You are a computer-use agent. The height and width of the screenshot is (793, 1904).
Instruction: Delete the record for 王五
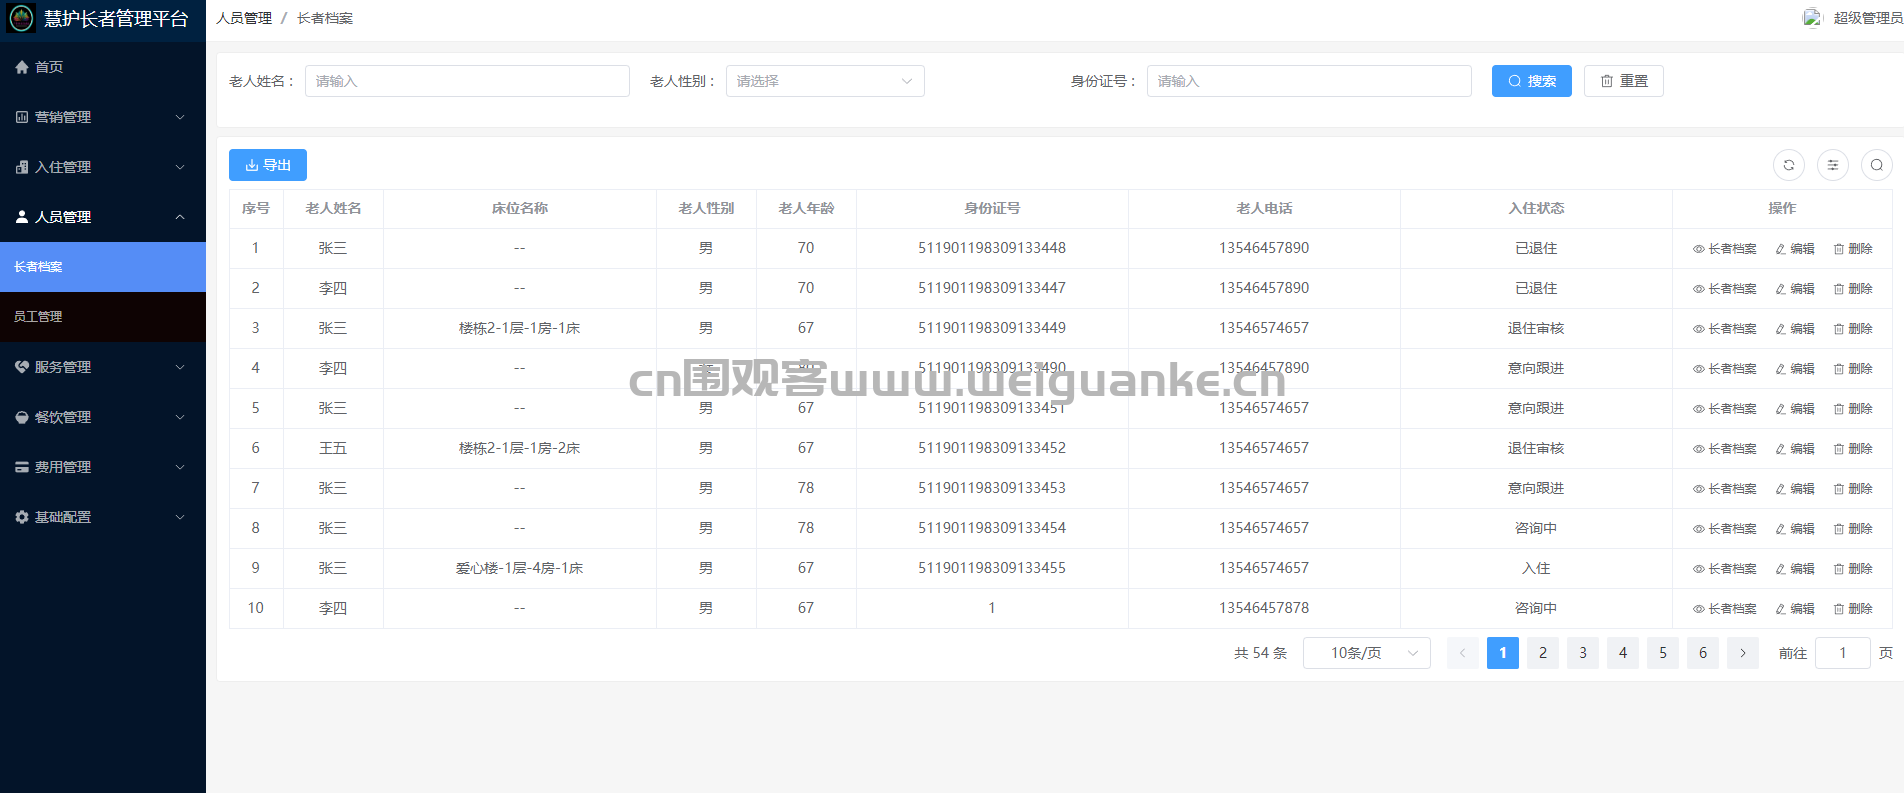(x=1853, y=449)
